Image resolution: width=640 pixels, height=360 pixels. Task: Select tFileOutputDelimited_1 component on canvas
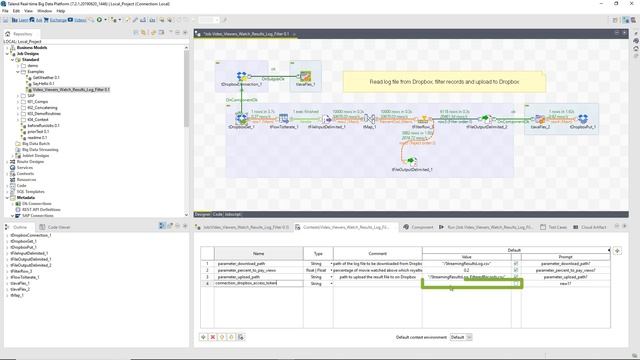(x=411, y=162)
